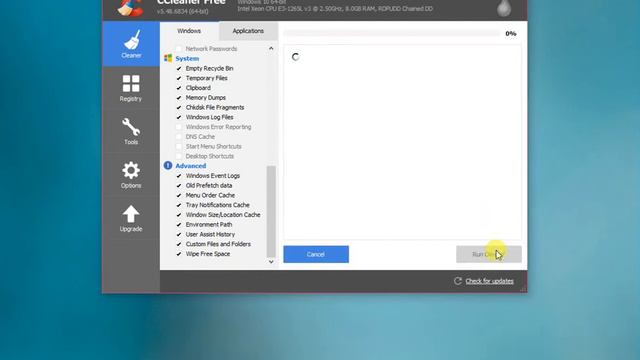Click the CCleaner broom logo icon

click(x=130, y=7)
